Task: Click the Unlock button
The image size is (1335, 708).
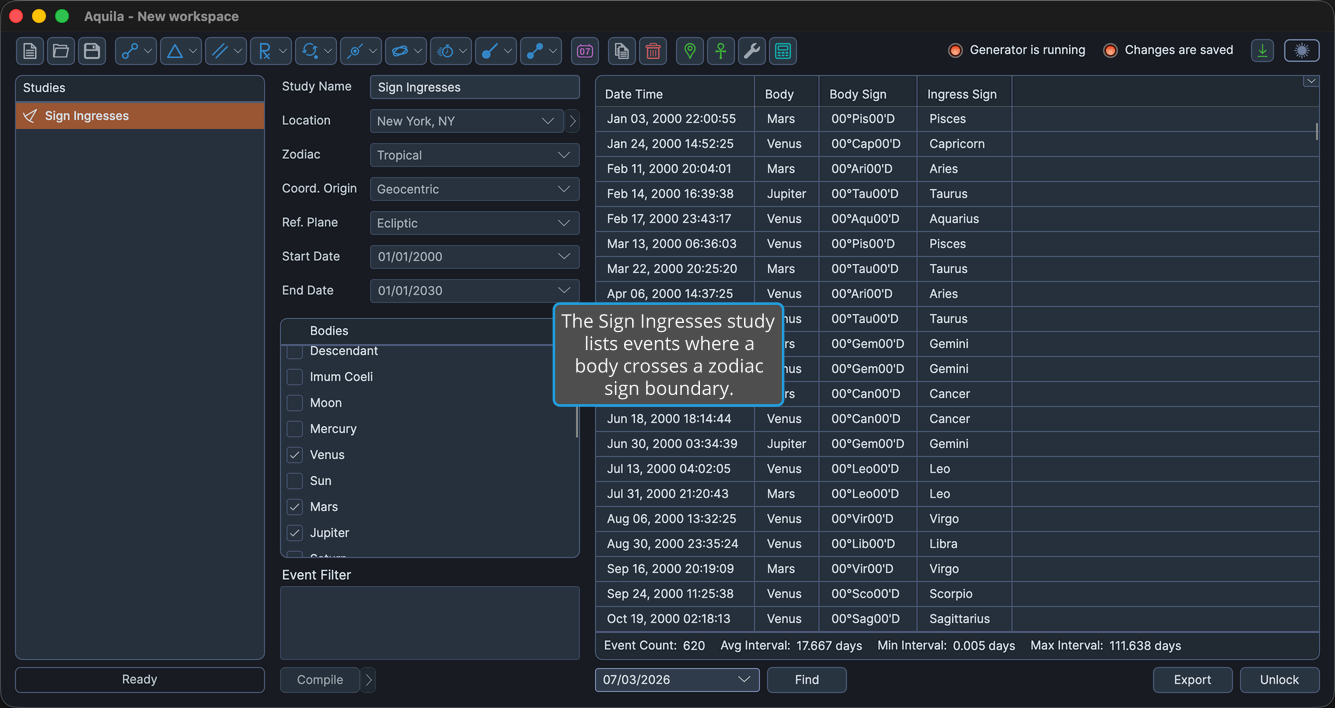Action: [1279, 680]
